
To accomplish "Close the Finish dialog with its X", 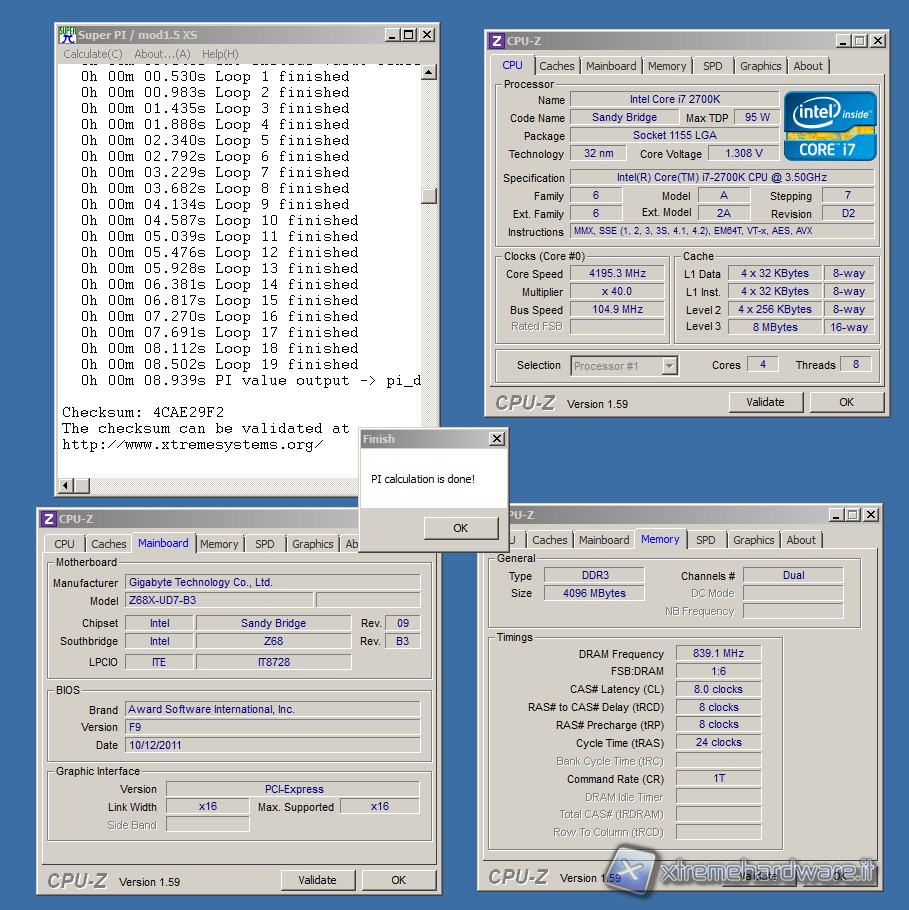I will pos(496,439).
